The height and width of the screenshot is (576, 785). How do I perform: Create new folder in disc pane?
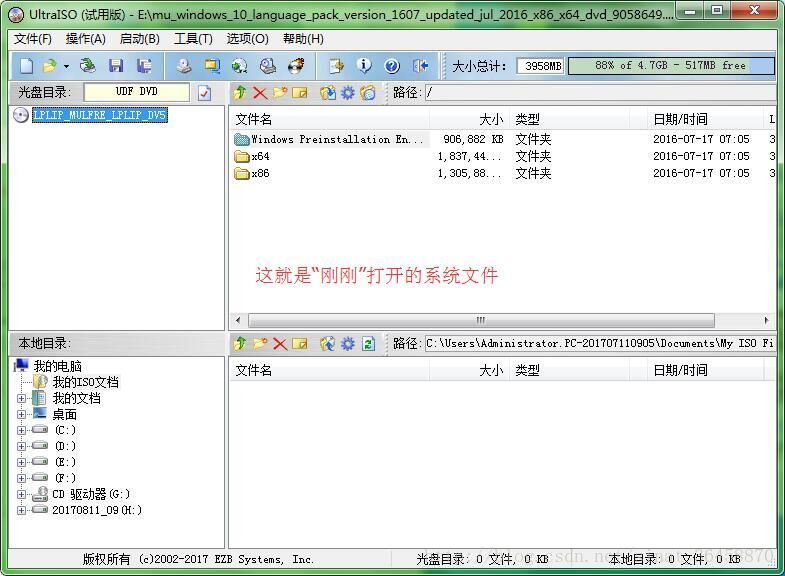[x=280, y=93]
